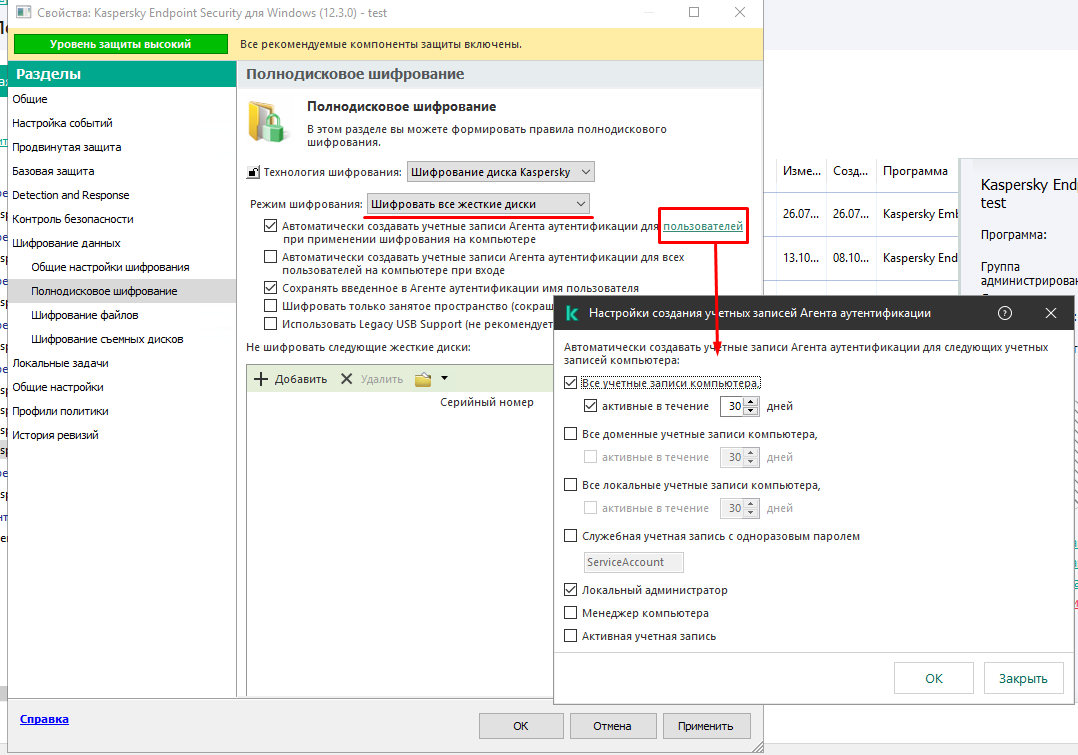
Task: Click the folder import icon in disk list toolbar
Action: pos(423,379)
